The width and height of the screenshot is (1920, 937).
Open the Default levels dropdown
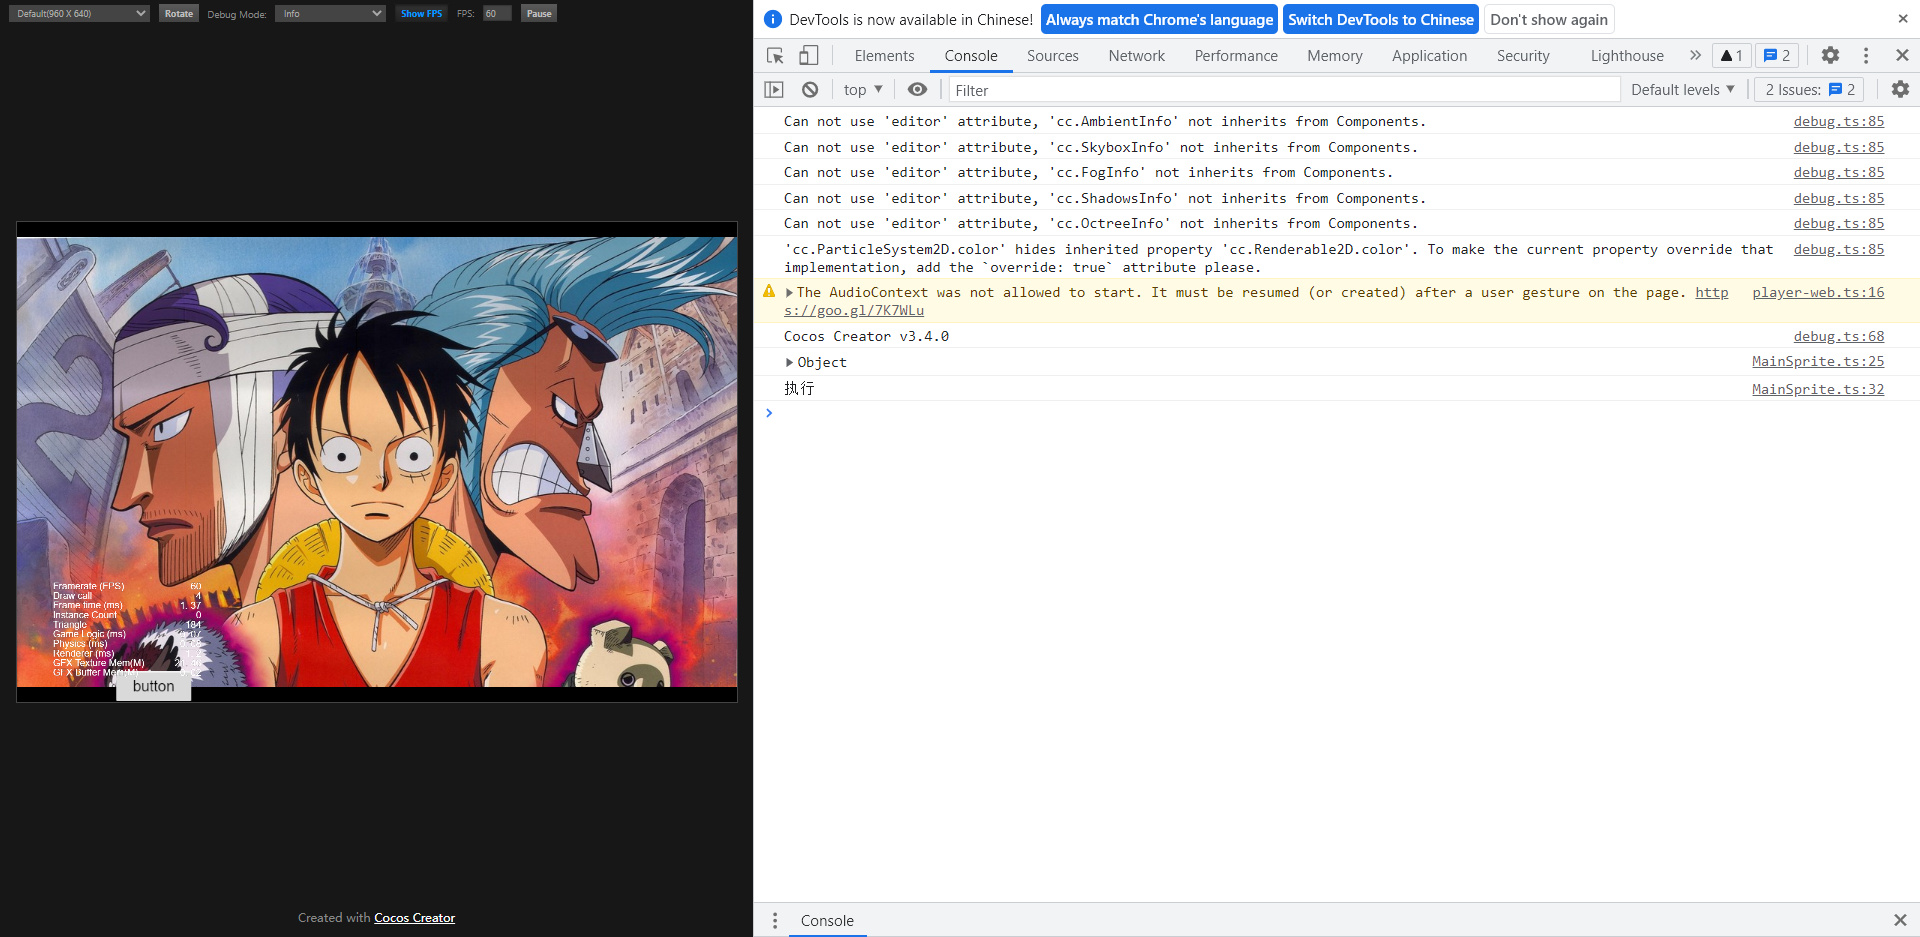1683,90
